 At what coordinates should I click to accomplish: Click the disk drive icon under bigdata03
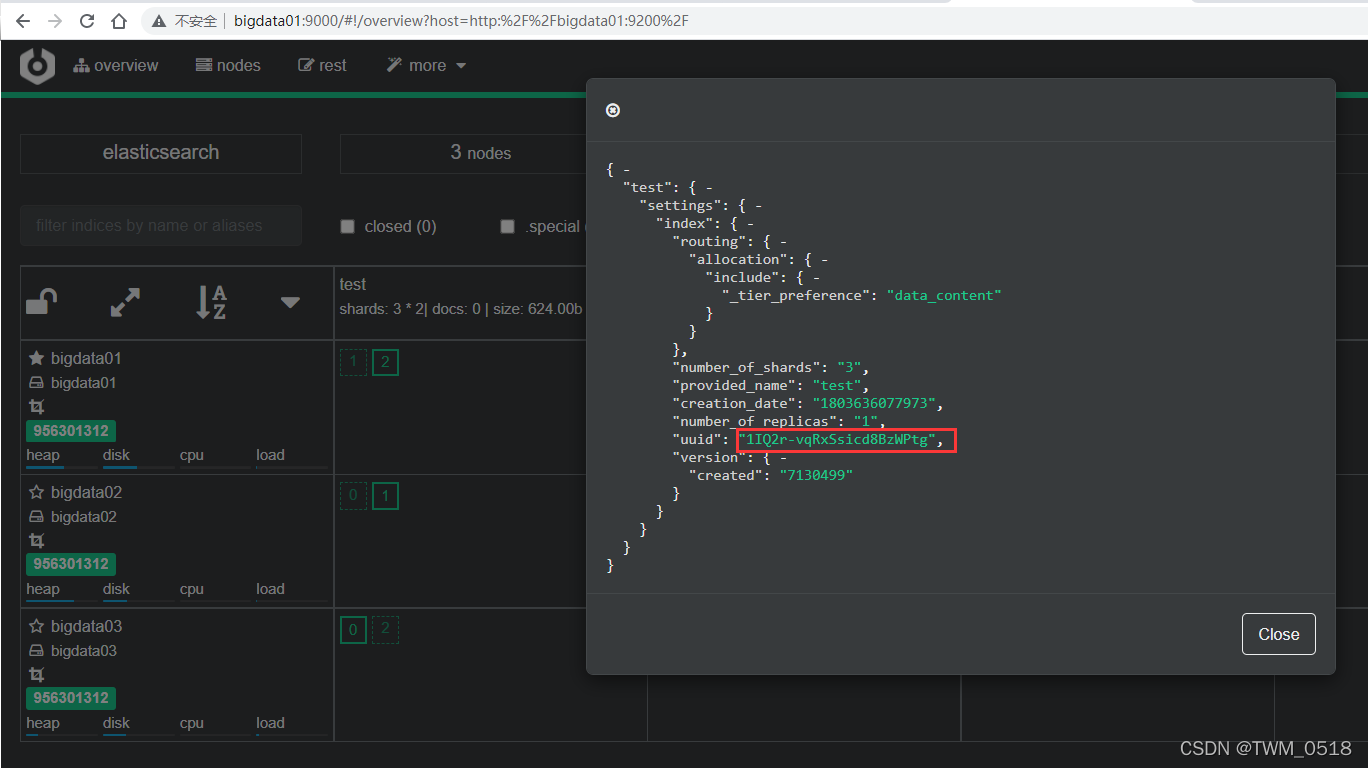click(x=36, y=651)
